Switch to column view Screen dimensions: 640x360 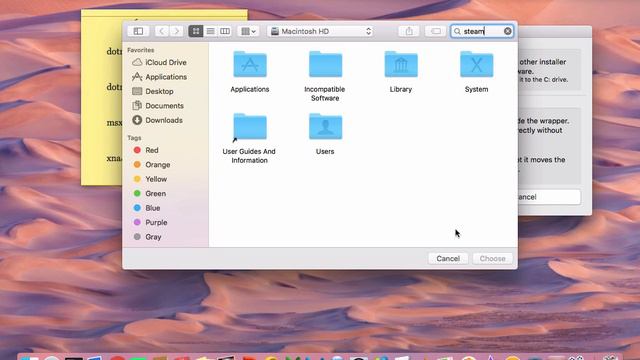(225, 31)
